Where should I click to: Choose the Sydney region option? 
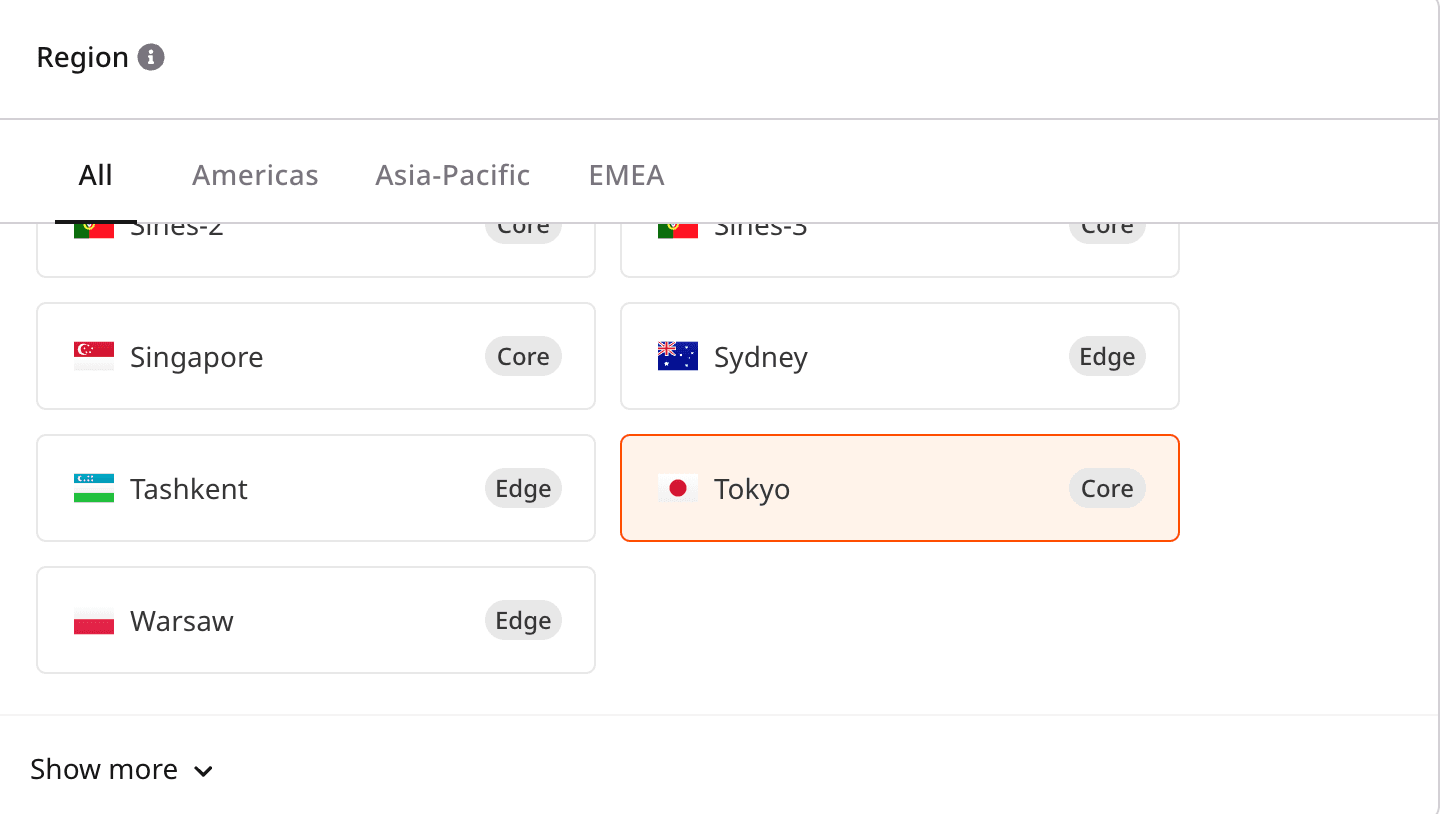[899, 357]
